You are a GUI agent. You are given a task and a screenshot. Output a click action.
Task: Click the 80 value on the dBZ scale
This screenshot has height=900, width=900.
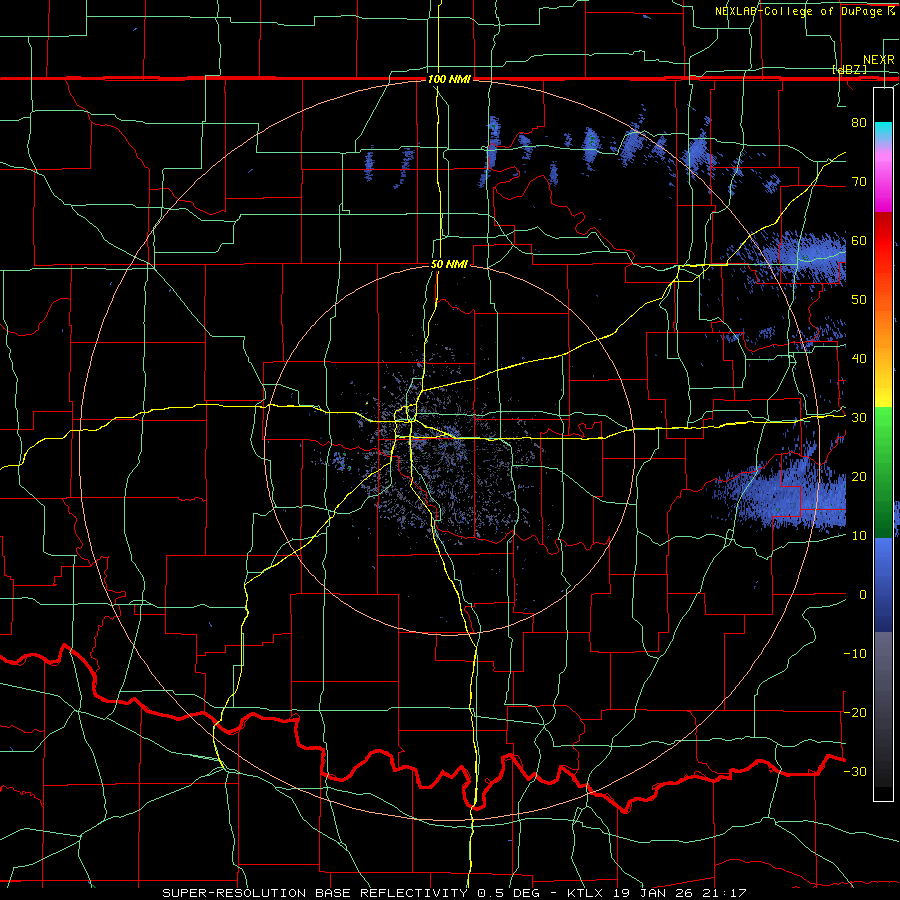(859, 122)
